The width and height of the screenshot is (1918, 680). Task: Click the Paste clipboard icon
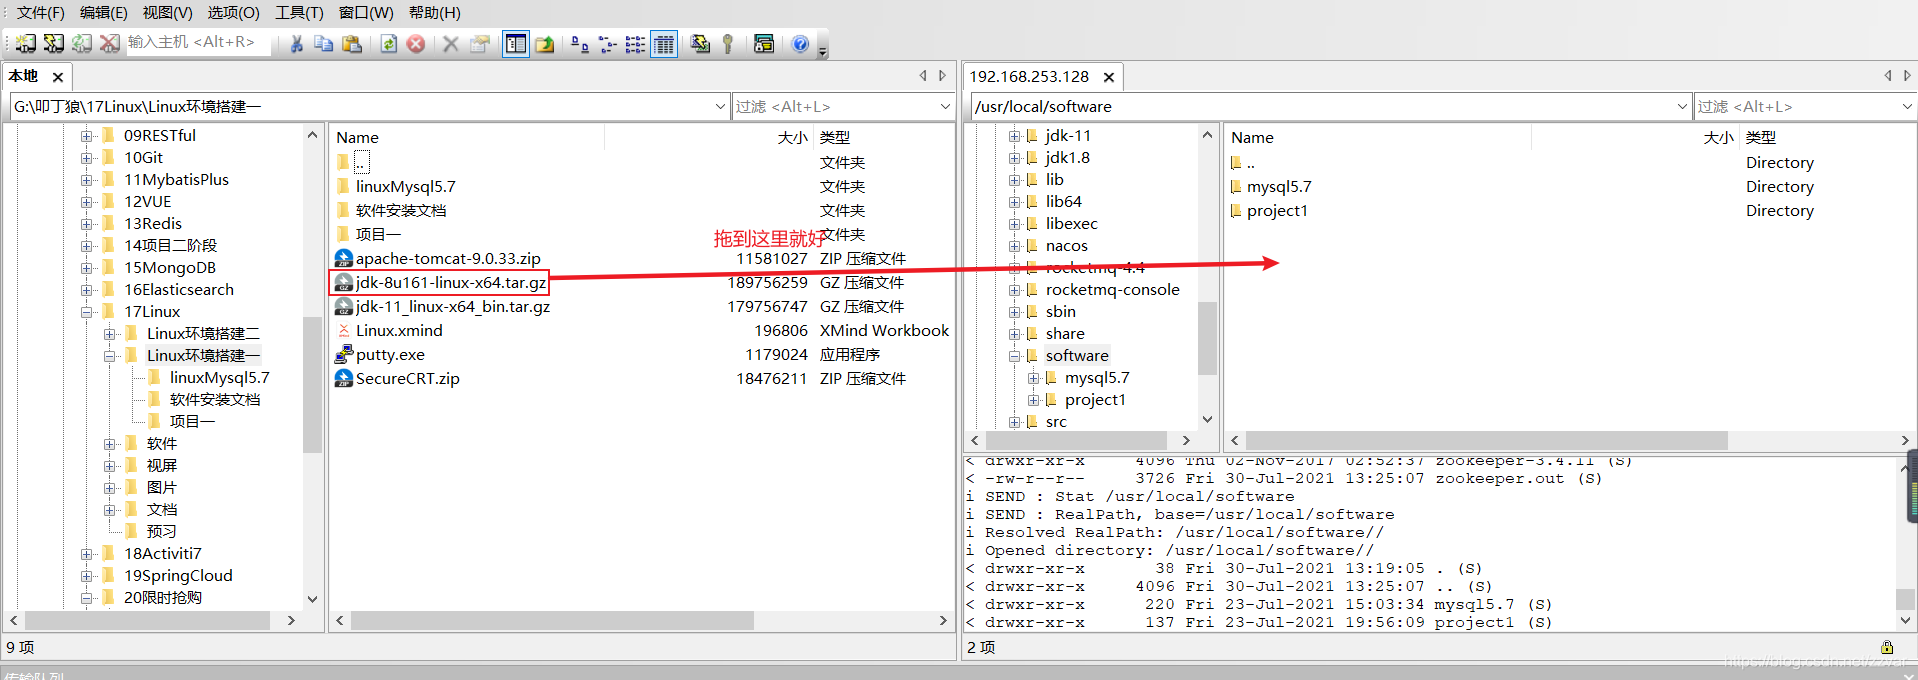click(x=352, y=44)
